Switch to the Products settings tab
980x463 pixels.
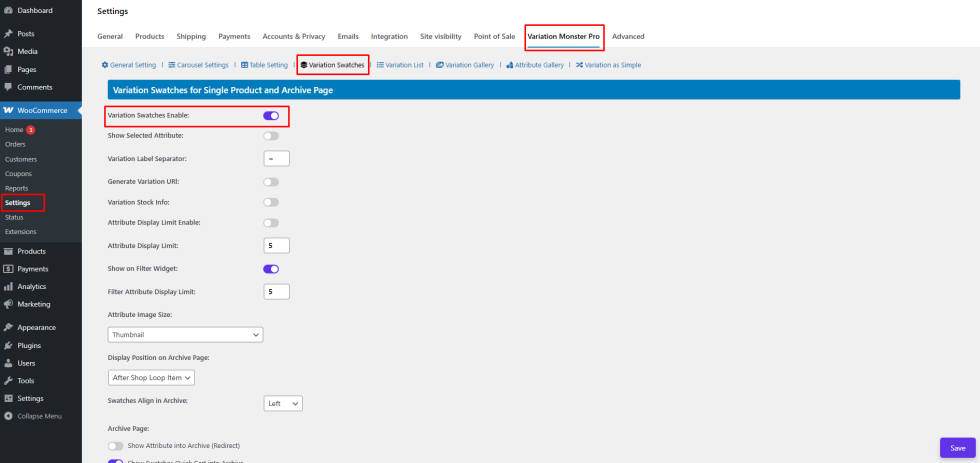point(150,37)
